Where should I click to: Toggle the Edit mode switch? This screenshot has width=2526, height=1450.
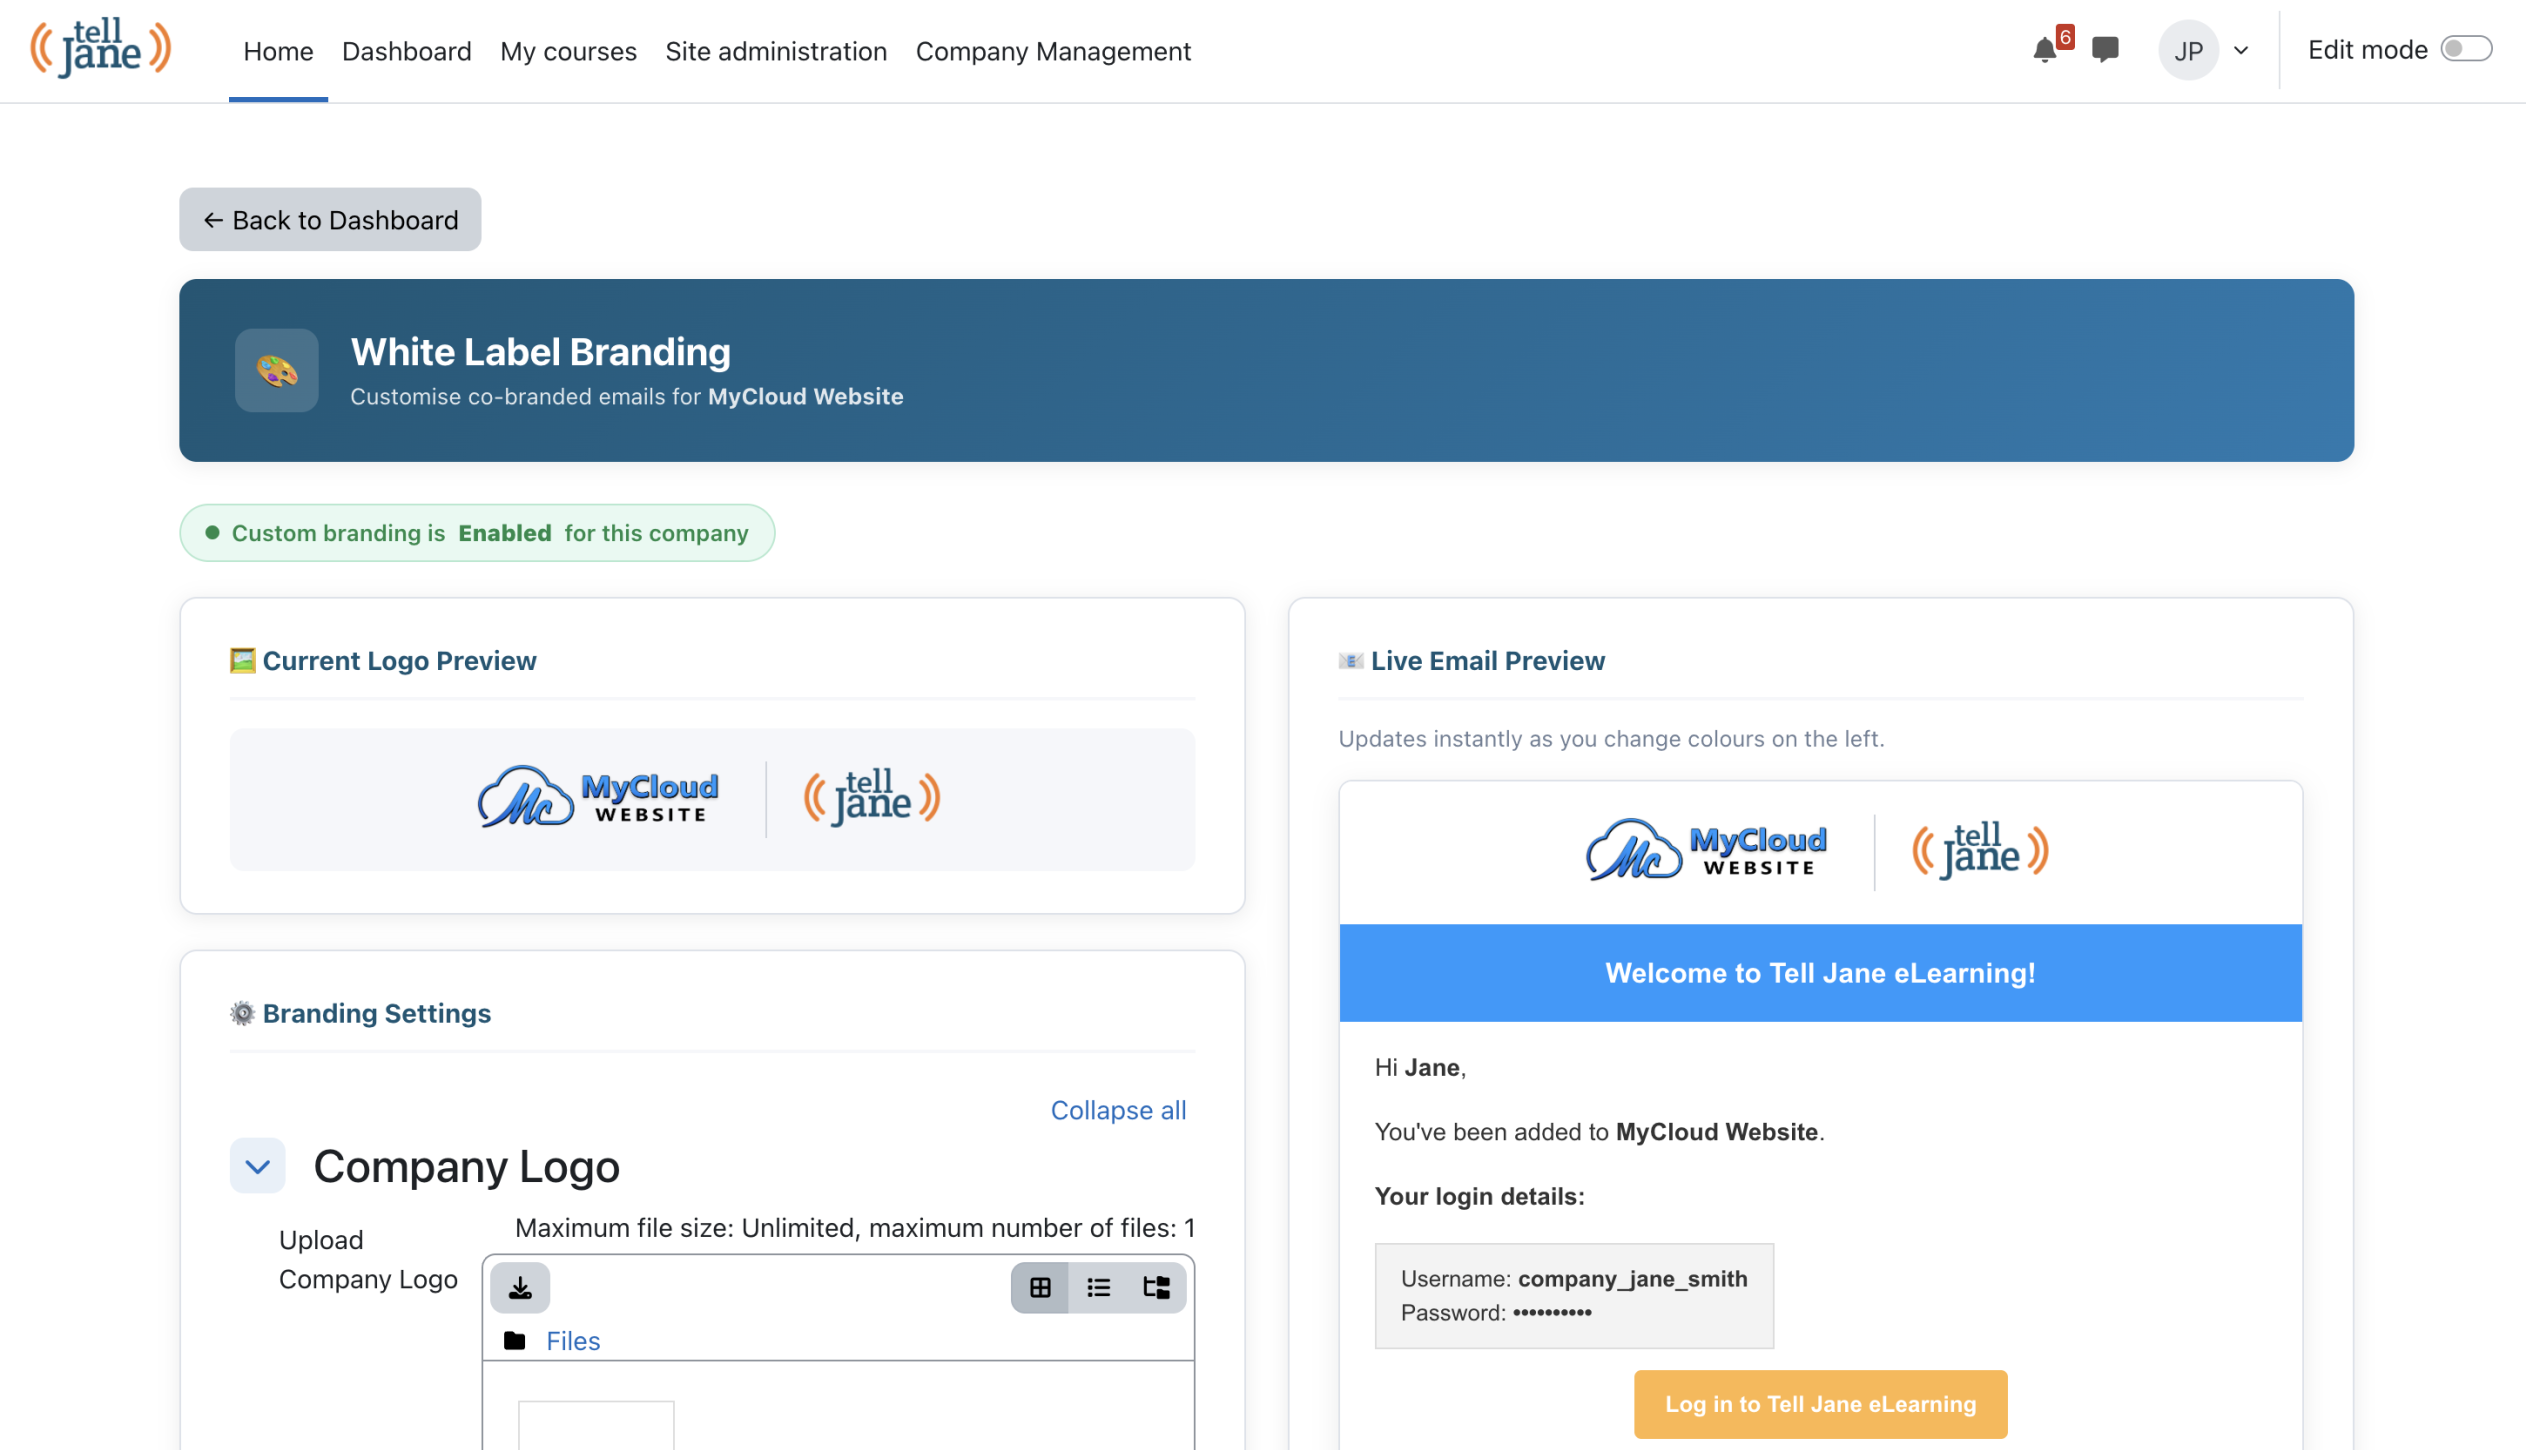[2465, 50]
